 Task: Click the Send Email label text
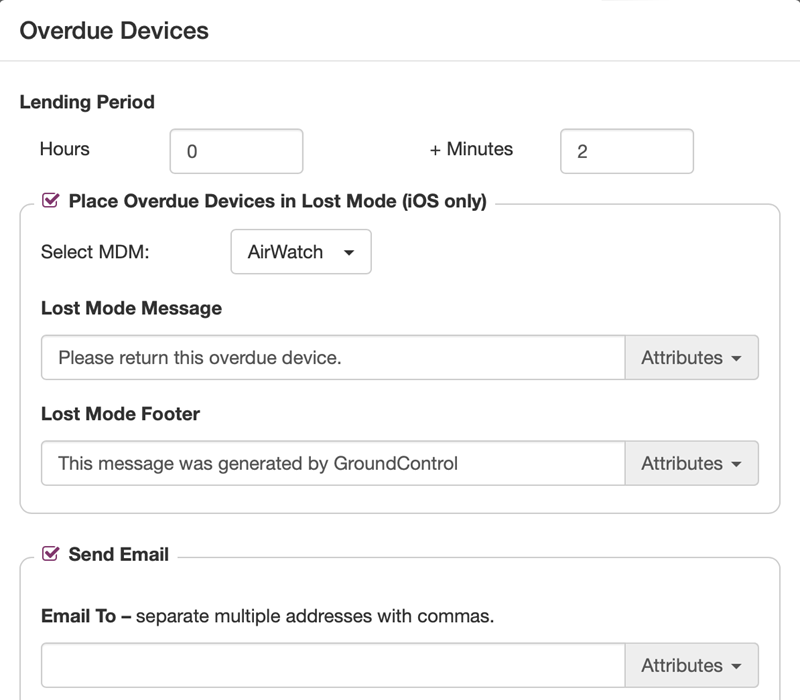coord(118,554)
